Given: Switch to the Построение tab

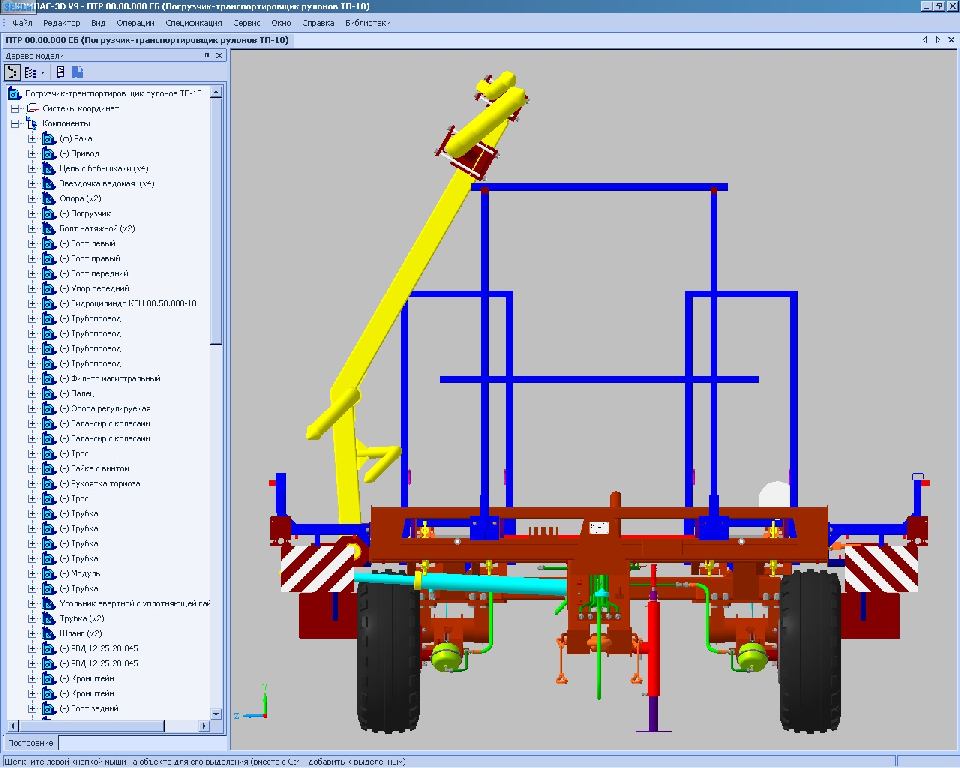Looking at the screenshot, I should pos(29,743).
